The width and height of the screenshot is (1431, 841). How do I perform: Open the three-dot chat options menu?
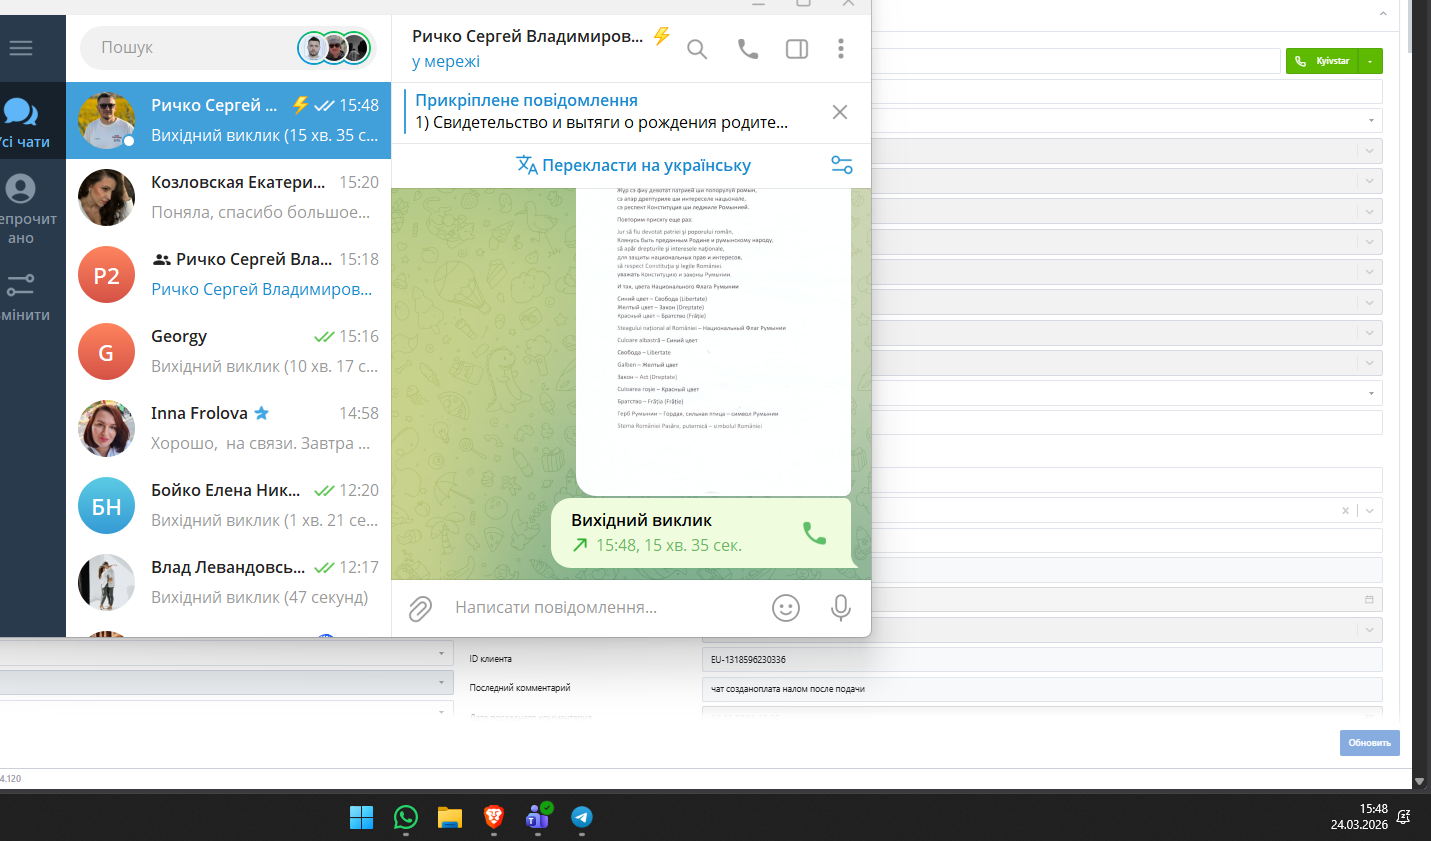(x=841, y=49)
